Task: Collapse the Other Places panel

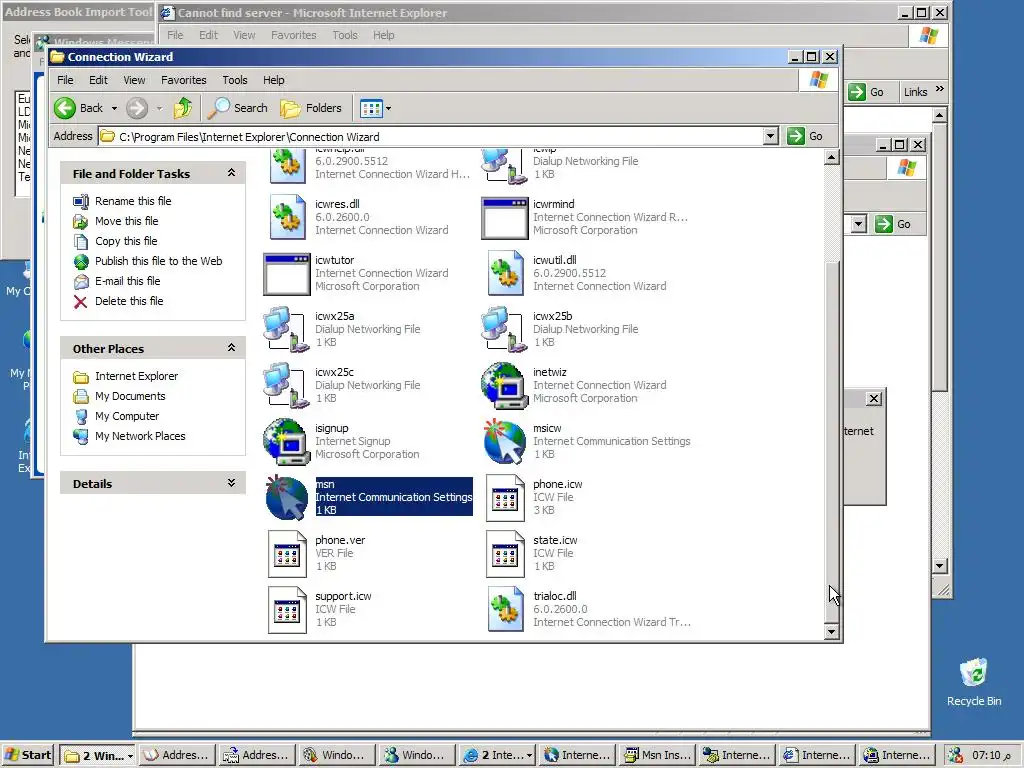Action: pyautogui.click(x=231, y=348)
